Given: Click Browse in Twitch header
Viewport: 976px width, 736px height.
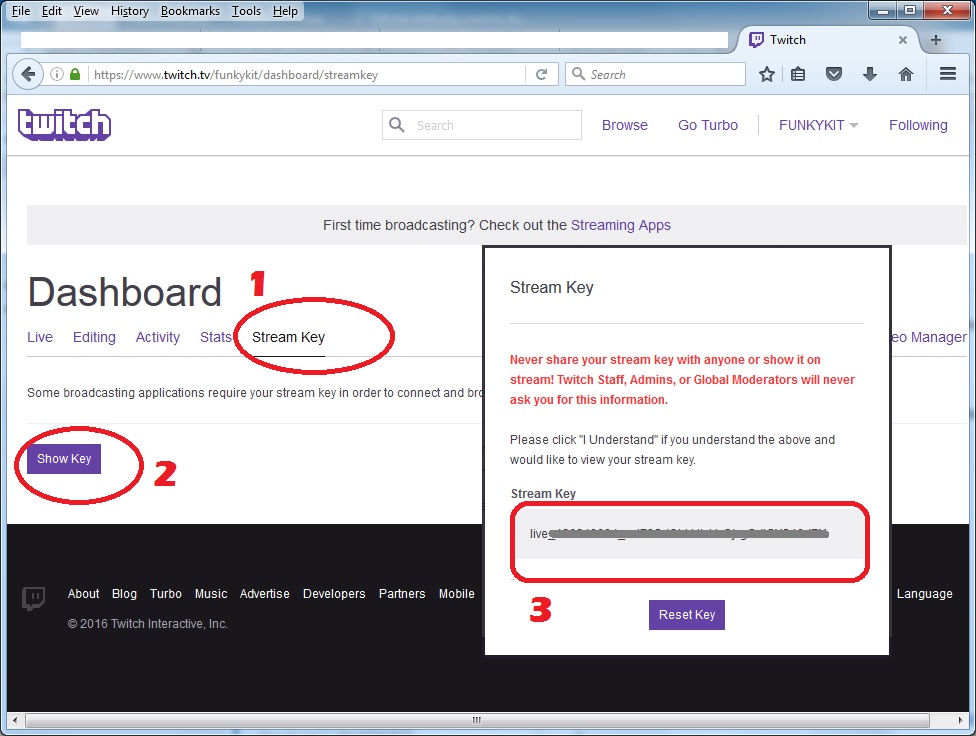Looking at the screenshot, I should click(x=624, y=125).
